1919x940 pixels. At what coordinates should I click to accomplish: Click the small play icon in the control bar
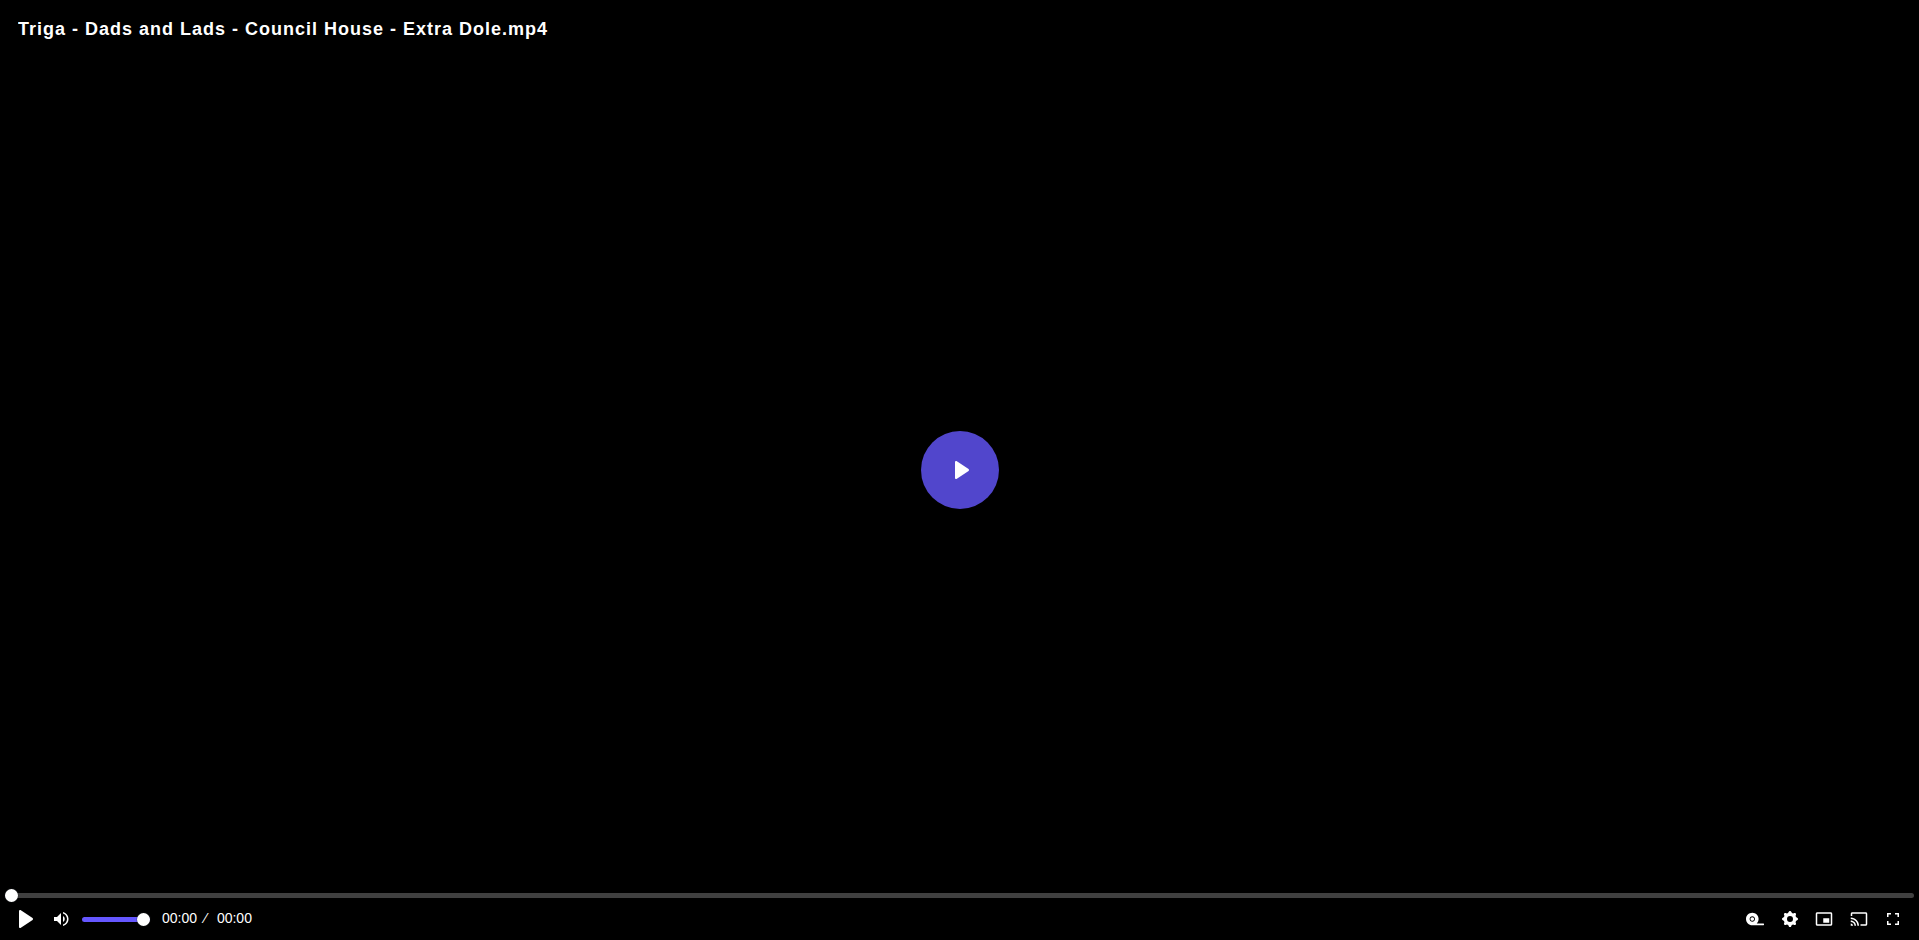[26, 919]
